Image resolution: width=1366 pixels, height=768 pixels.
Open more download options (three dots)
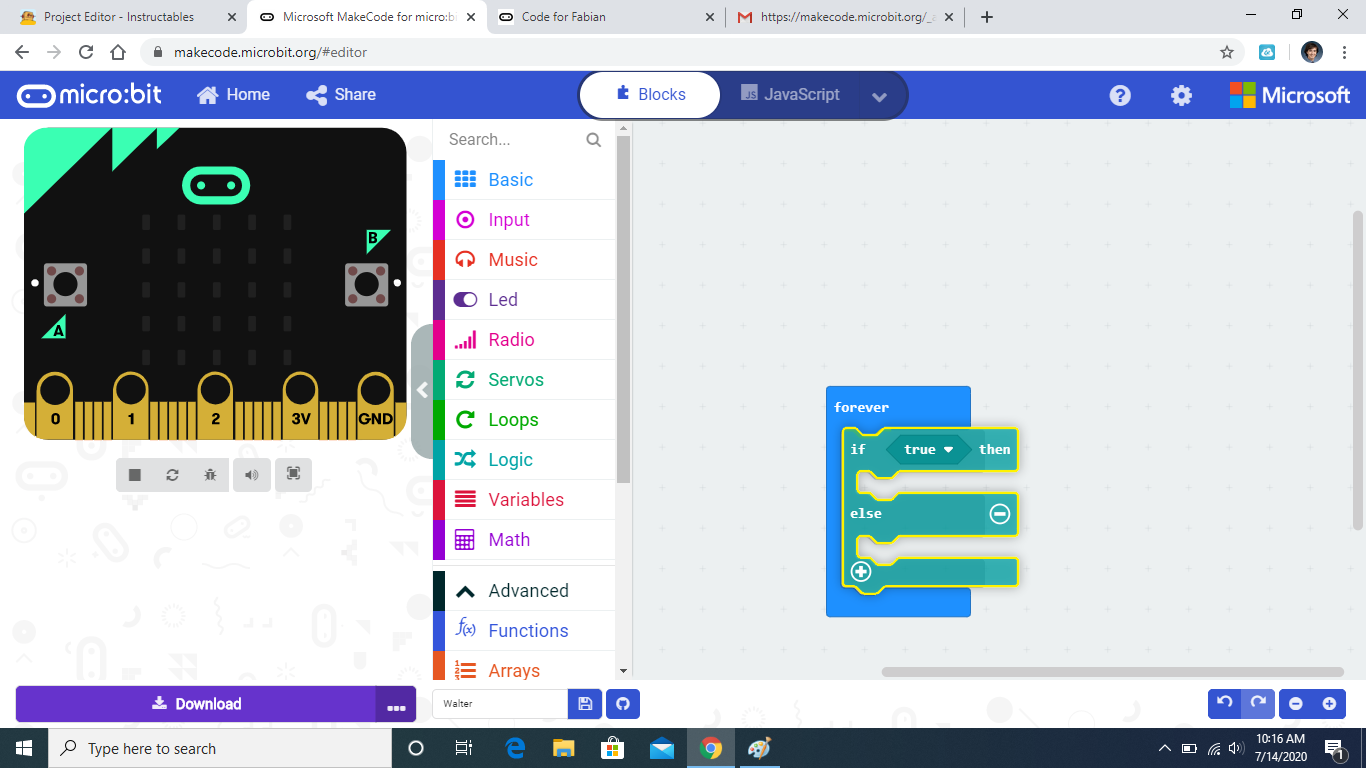click(396, 704)
